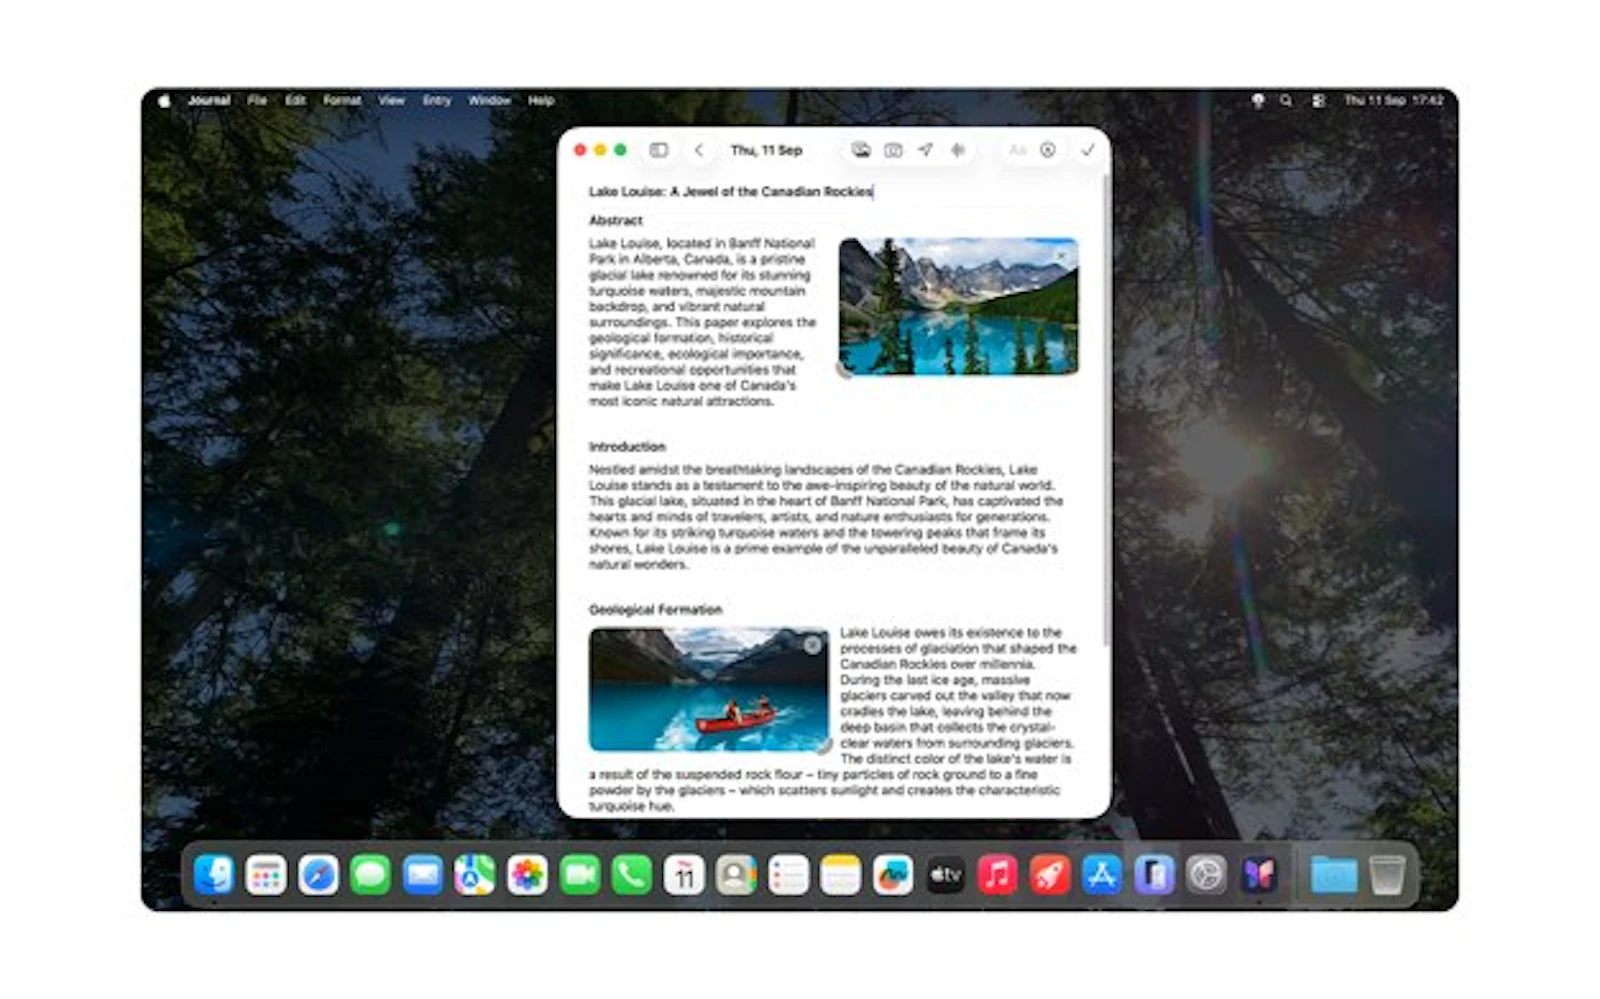
Task: Open Music from the Dock
Action: tap(997, 875)
